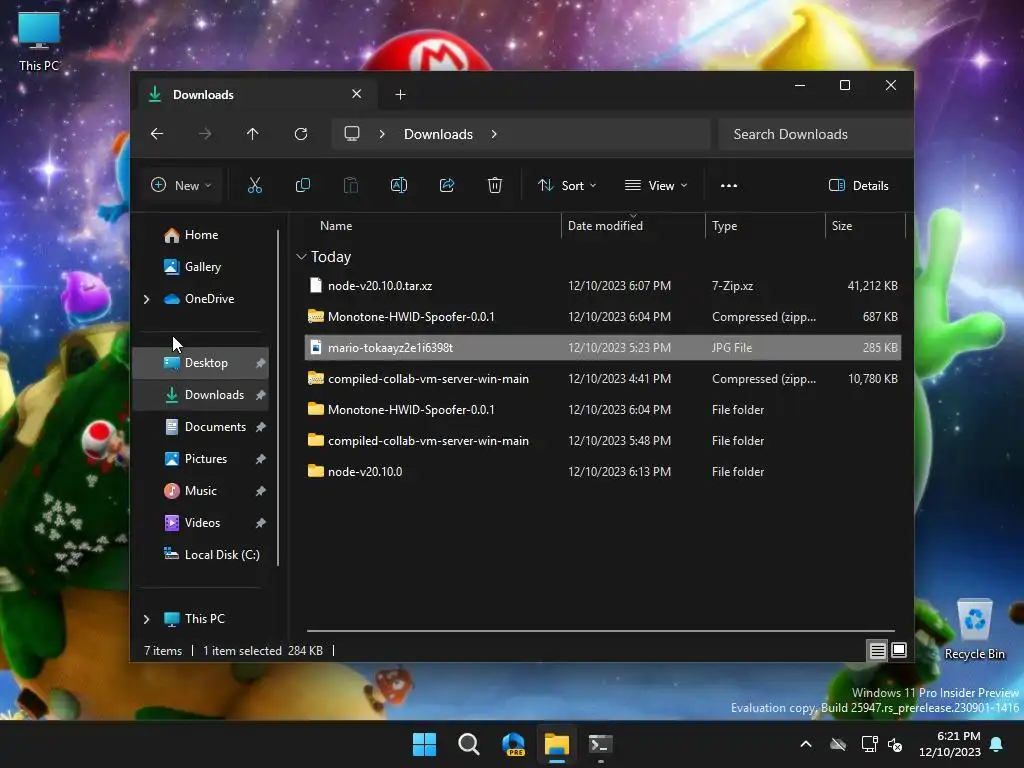Open the View dropdown
Viewport: 1024px width, 768px height.
(x=656, y=185)
